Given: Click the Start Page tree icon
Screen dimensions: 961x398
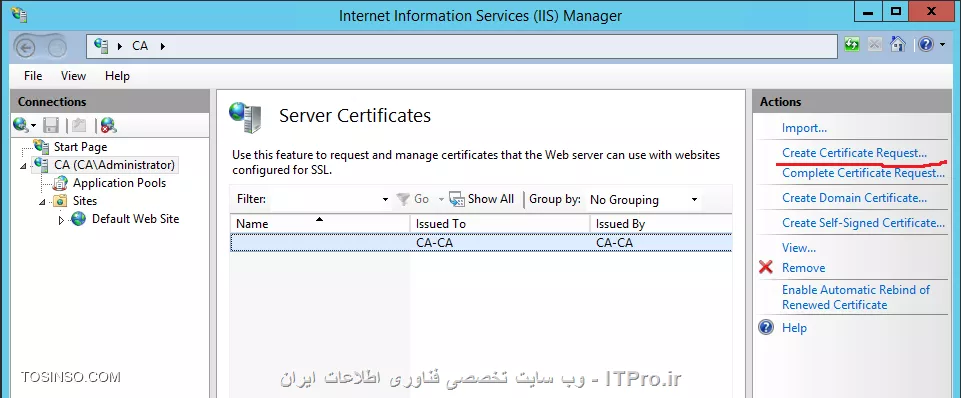Looking at the screenshot, I should 42,147.
